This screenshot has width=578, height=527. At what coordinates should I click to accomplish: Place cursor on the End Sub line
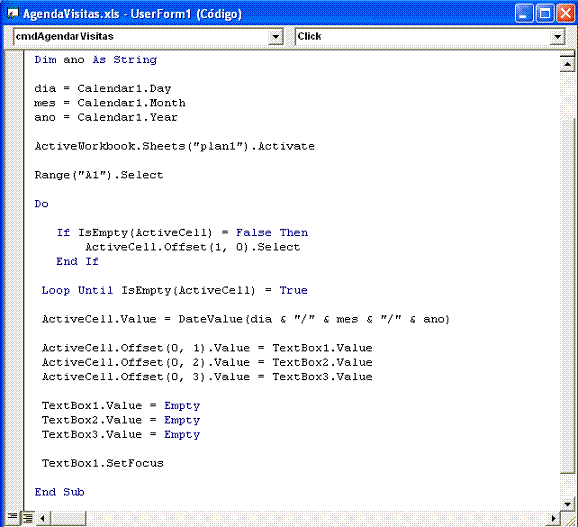click(x=59, y=492)
